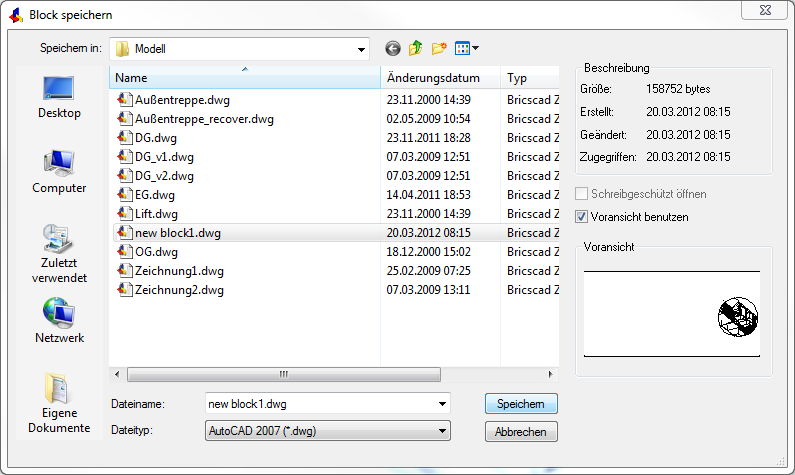Screen dimensions: 795x475
Task: Click date 23.11.2011 18:28
Action: [x=428, y=138]
